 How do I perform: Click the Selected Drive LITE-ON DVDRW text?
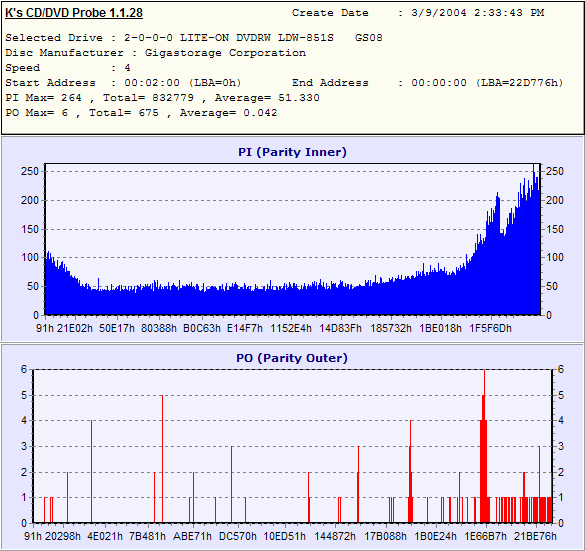click(194, 38)
